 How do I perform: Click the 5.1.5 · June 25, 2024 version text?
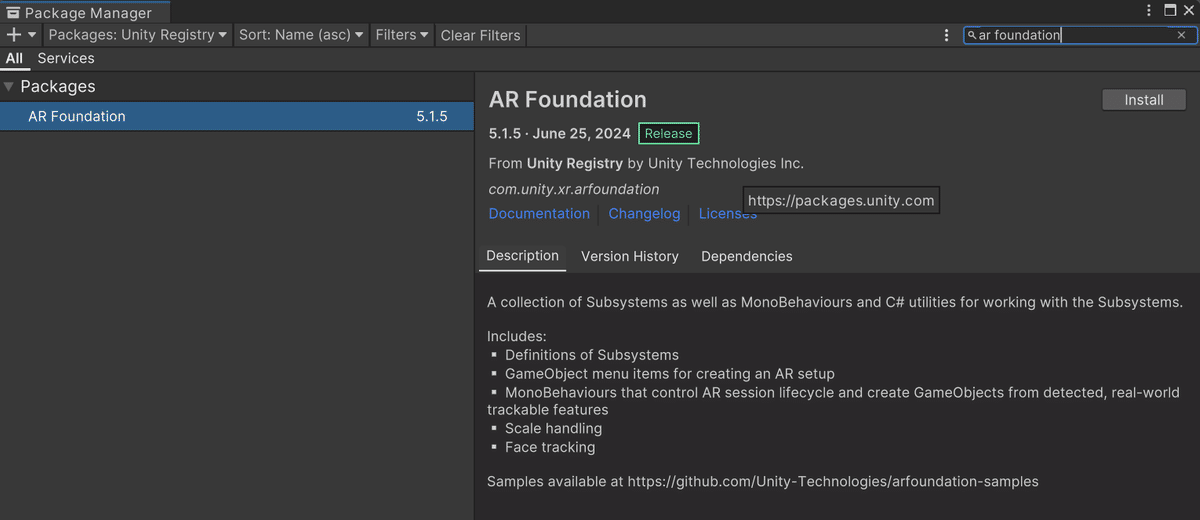(x=560, y=133)
